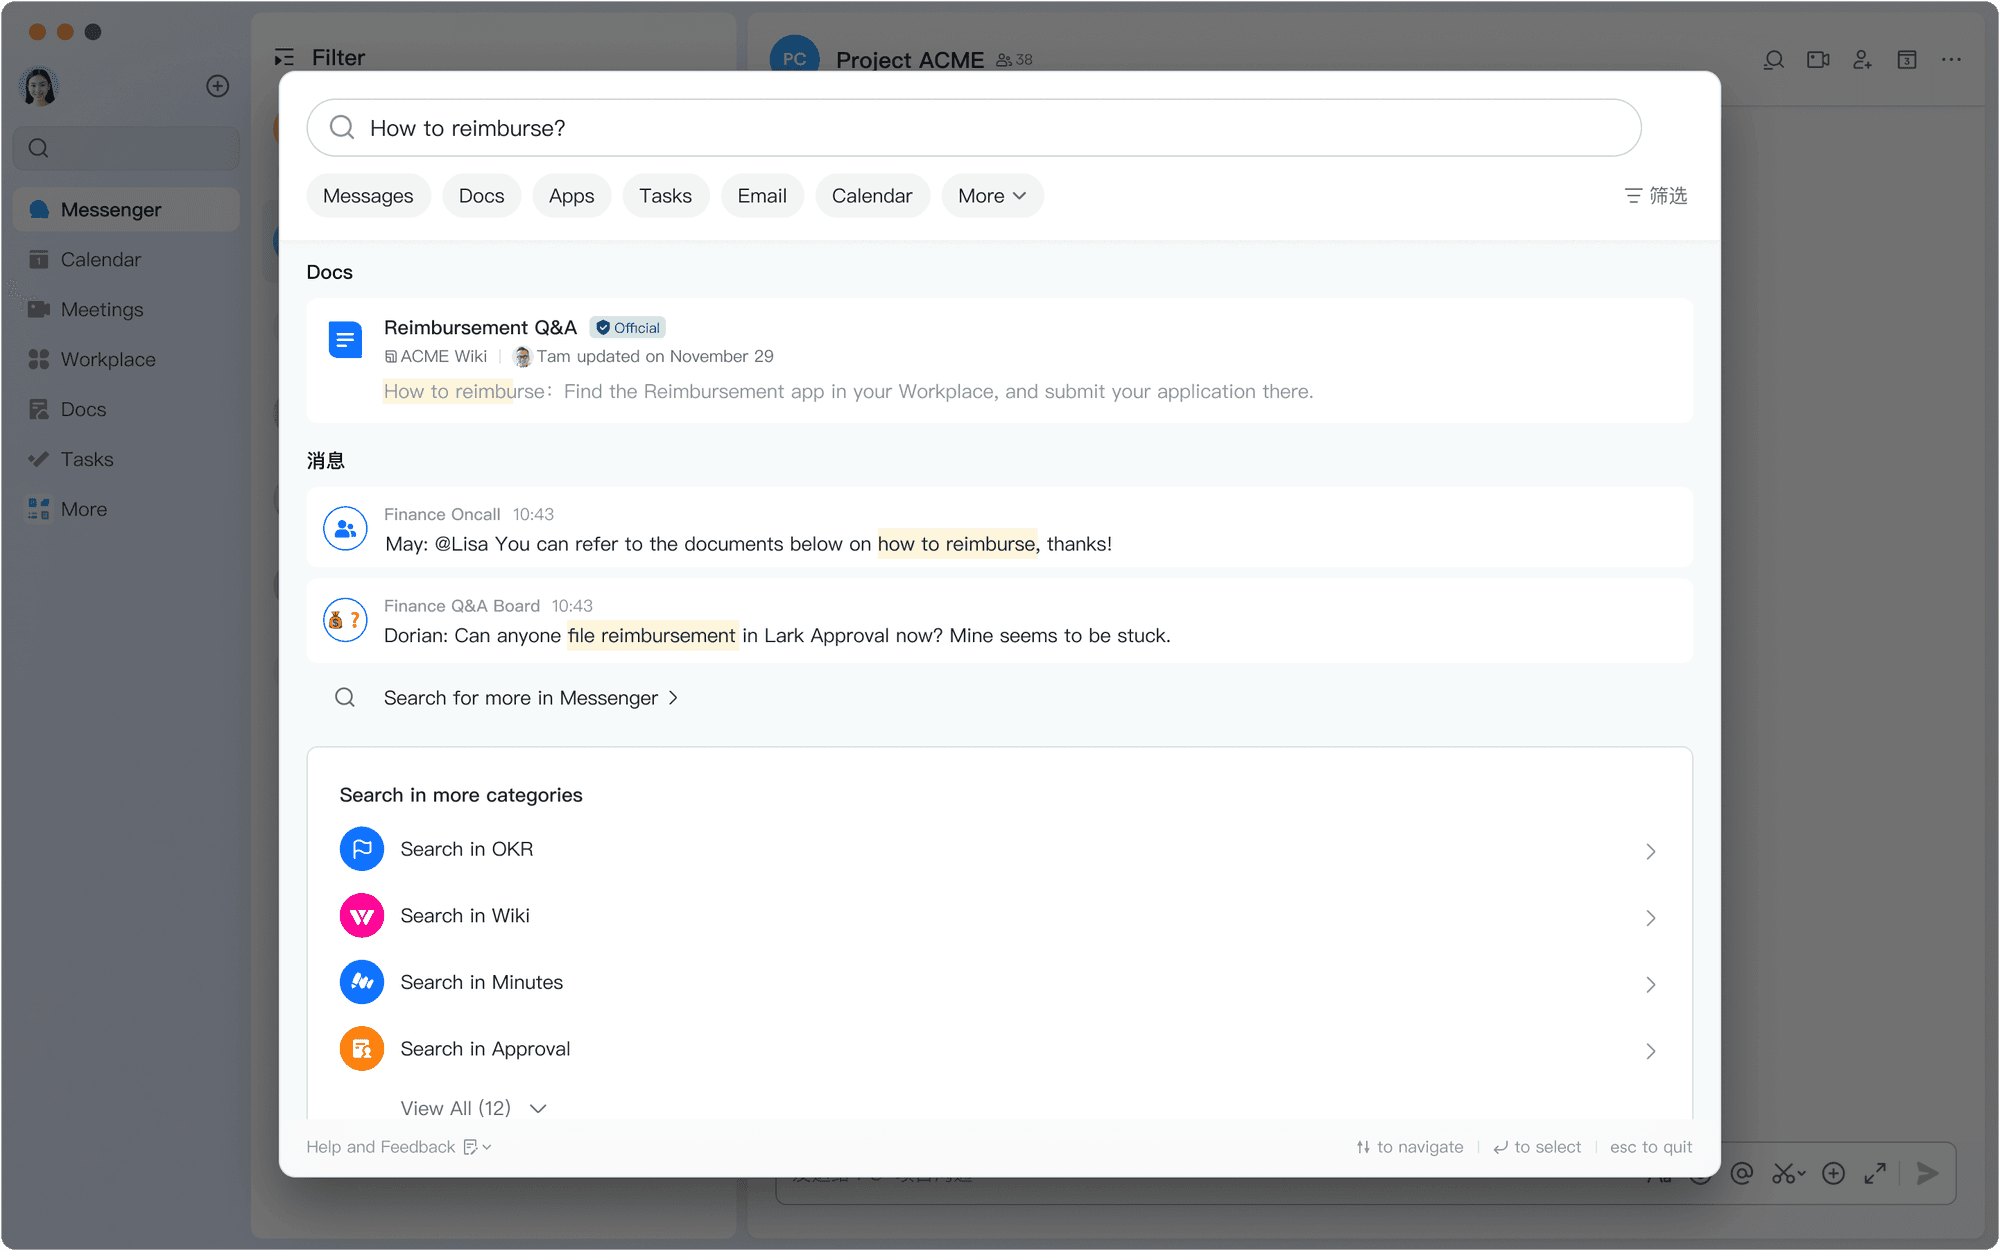Start a video call in Project ACME

pyautogui.click(x=1817, y=60)
